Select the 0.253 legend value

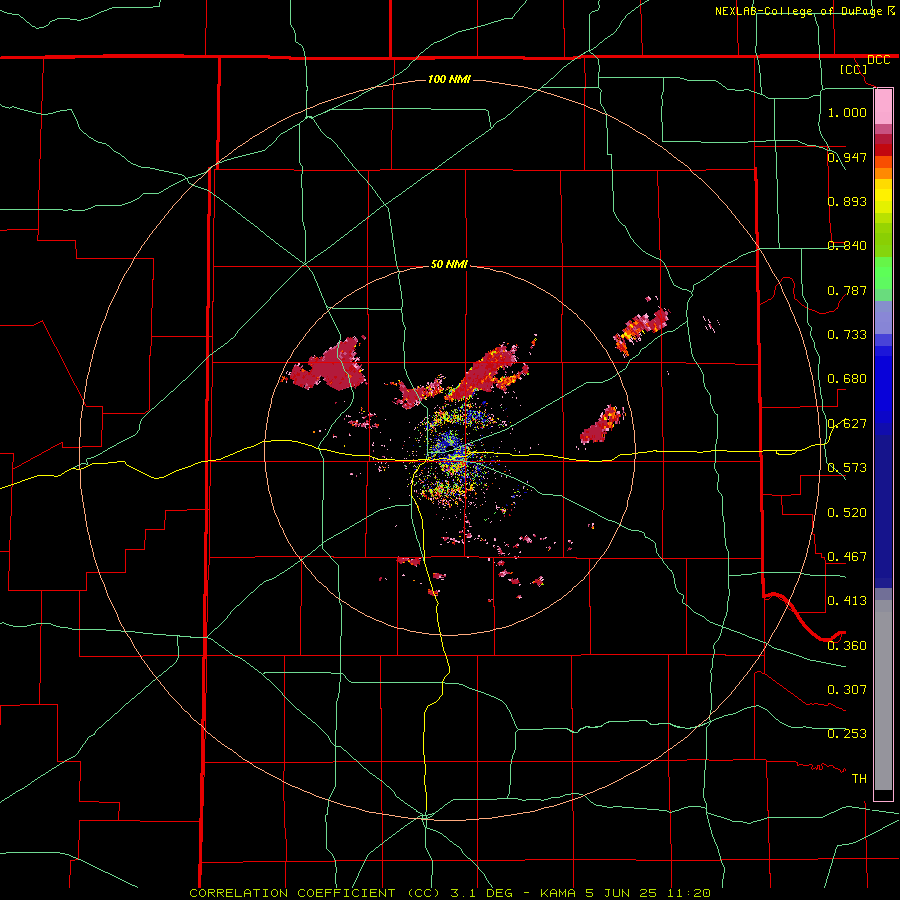847,734
